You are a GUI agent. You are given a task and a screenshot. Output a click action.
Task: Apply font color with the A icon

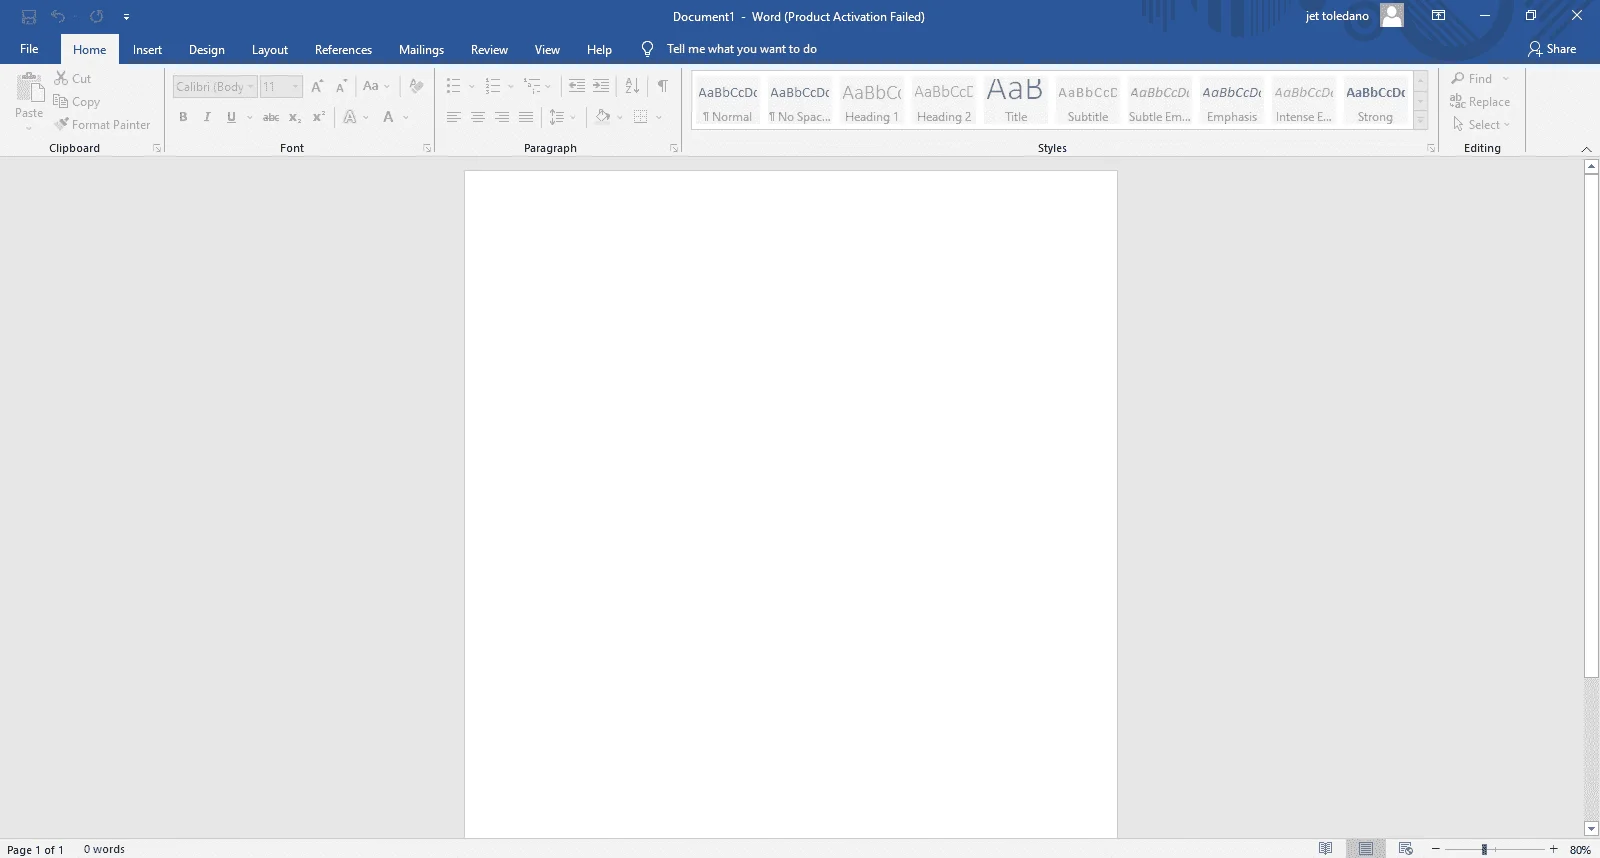pos(388,117)
